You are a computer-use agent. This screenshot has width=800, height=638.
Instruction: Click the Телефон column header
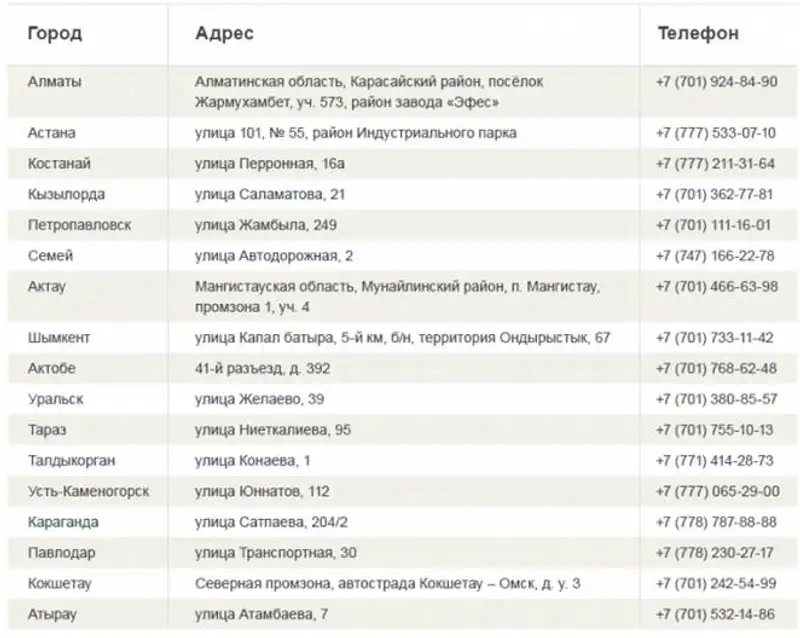point(698,34)
